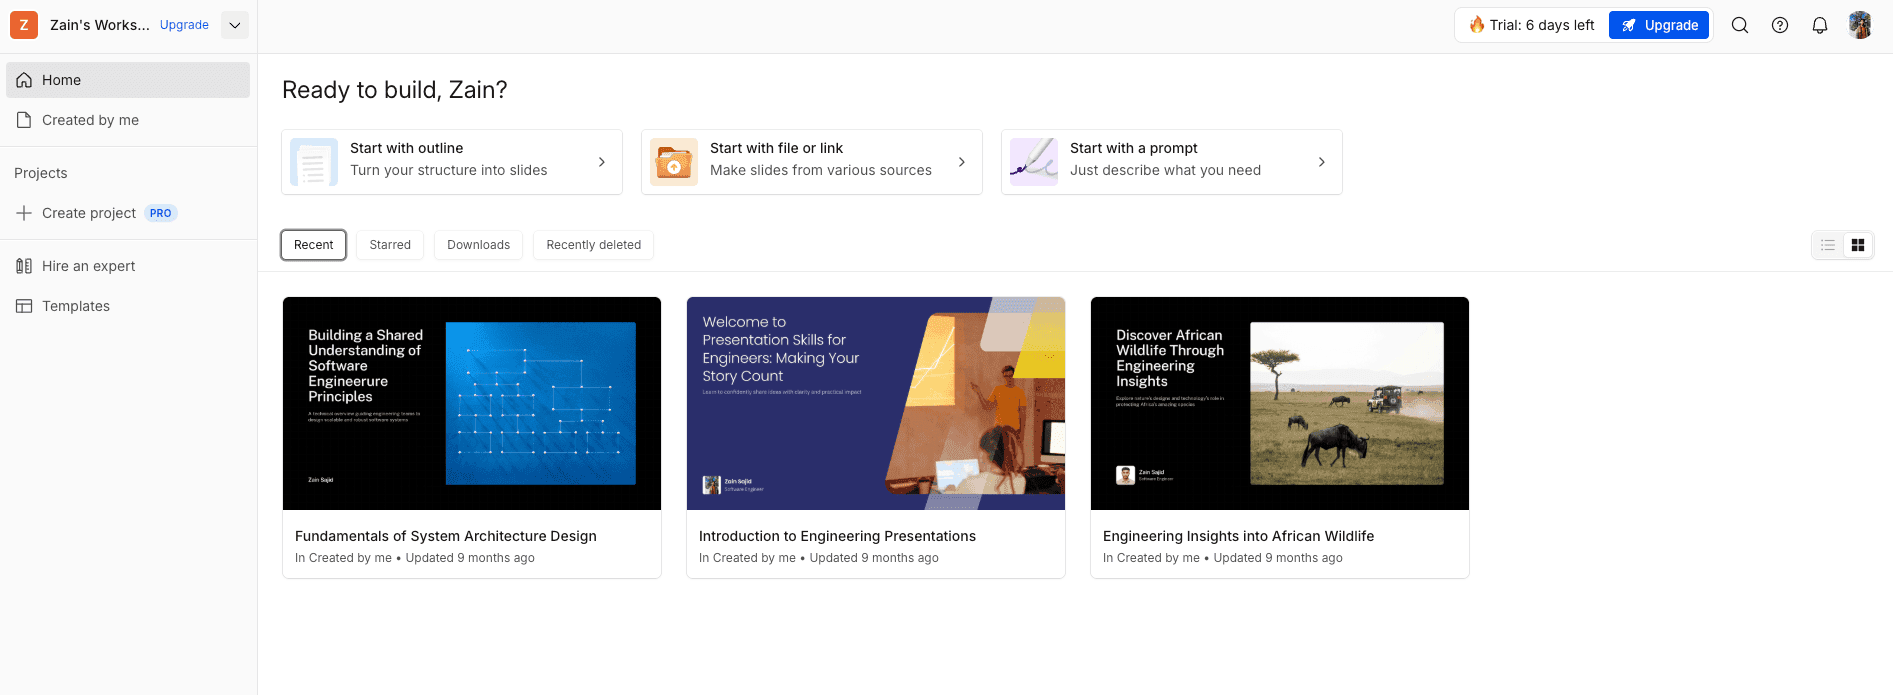Choose Start with a prompt card

[x=1172, y=162]
